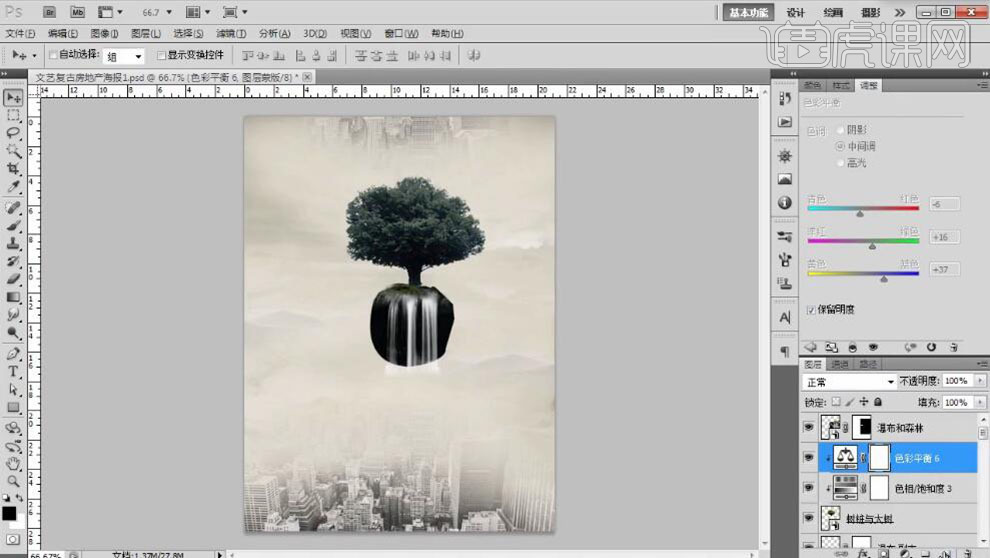Select the Rectangular Marquee tool
This screenshot has height=558, width=990.
pyautogui.click(x=13, y=116)
